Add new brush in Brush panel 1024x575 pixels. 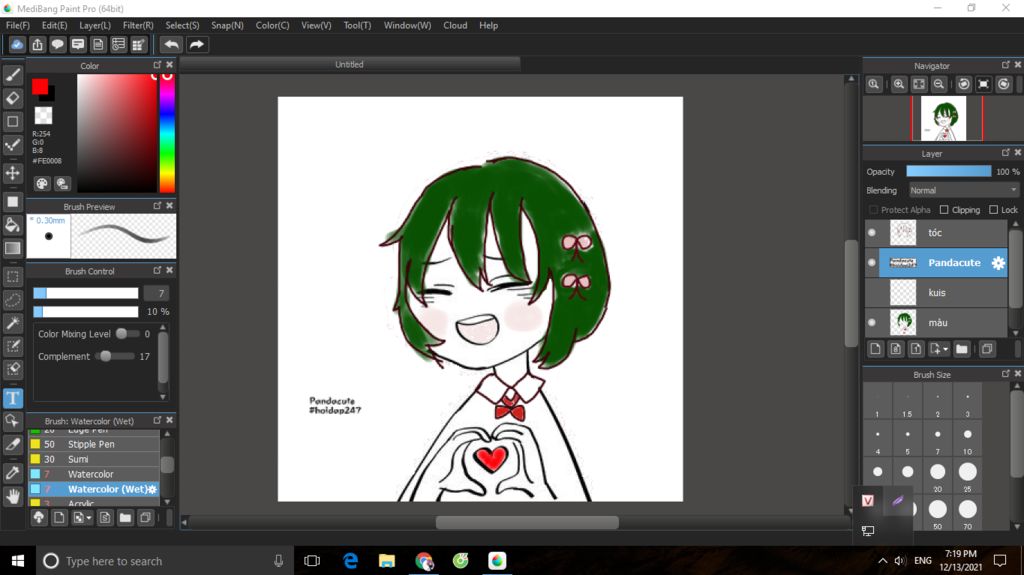click(x=59, y=518)
